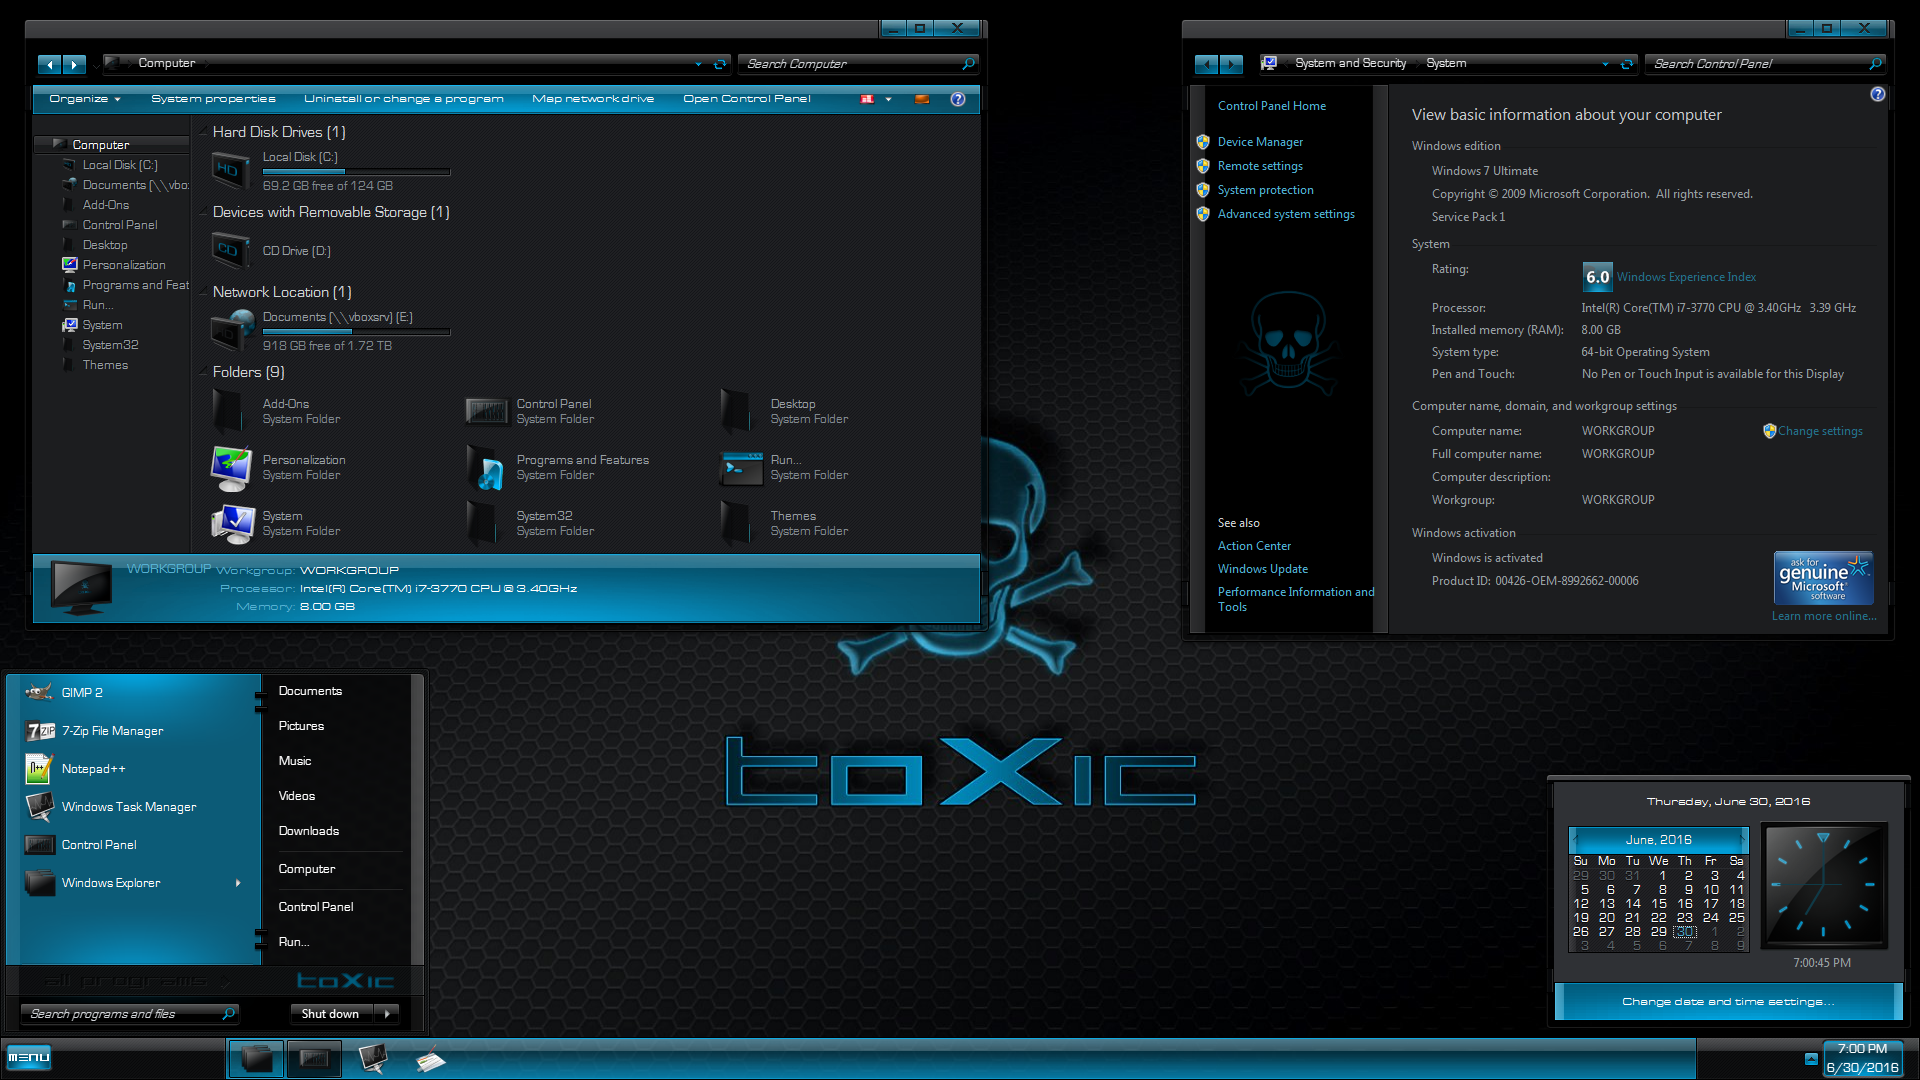Click the notepad checklist taskbar icon
1920x1080 pixels.
point(430,1059)
